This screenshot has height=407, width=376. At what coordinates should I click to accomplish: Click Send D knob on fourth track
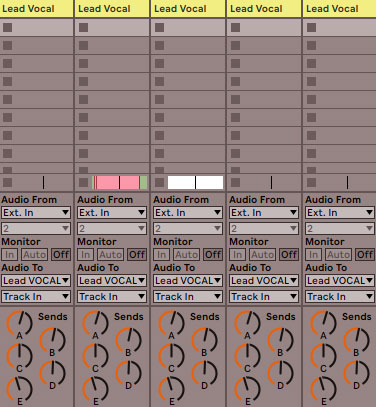point(280,373)
